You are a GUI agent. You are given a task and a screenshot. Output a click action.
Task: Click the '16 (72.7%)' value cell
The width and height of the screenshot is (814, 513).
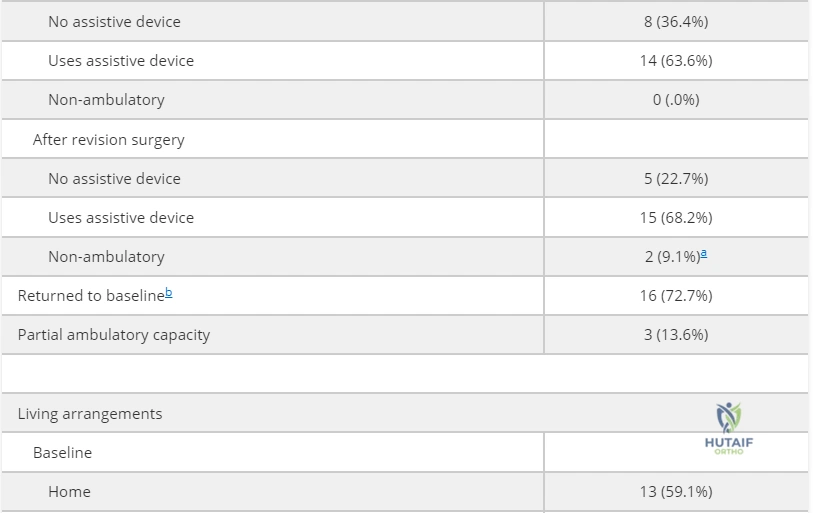pos(676,295)
